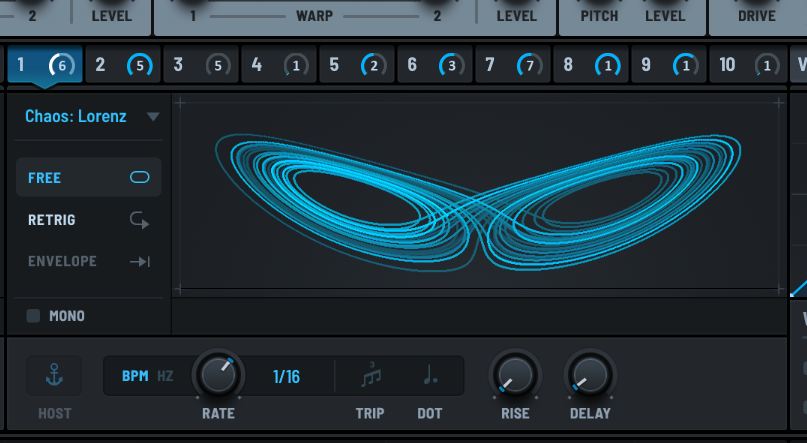Click the Lorenz attractor display
The height and width of the screenshot is (443, 807).
pyautogui.click(x=479, y=196)
